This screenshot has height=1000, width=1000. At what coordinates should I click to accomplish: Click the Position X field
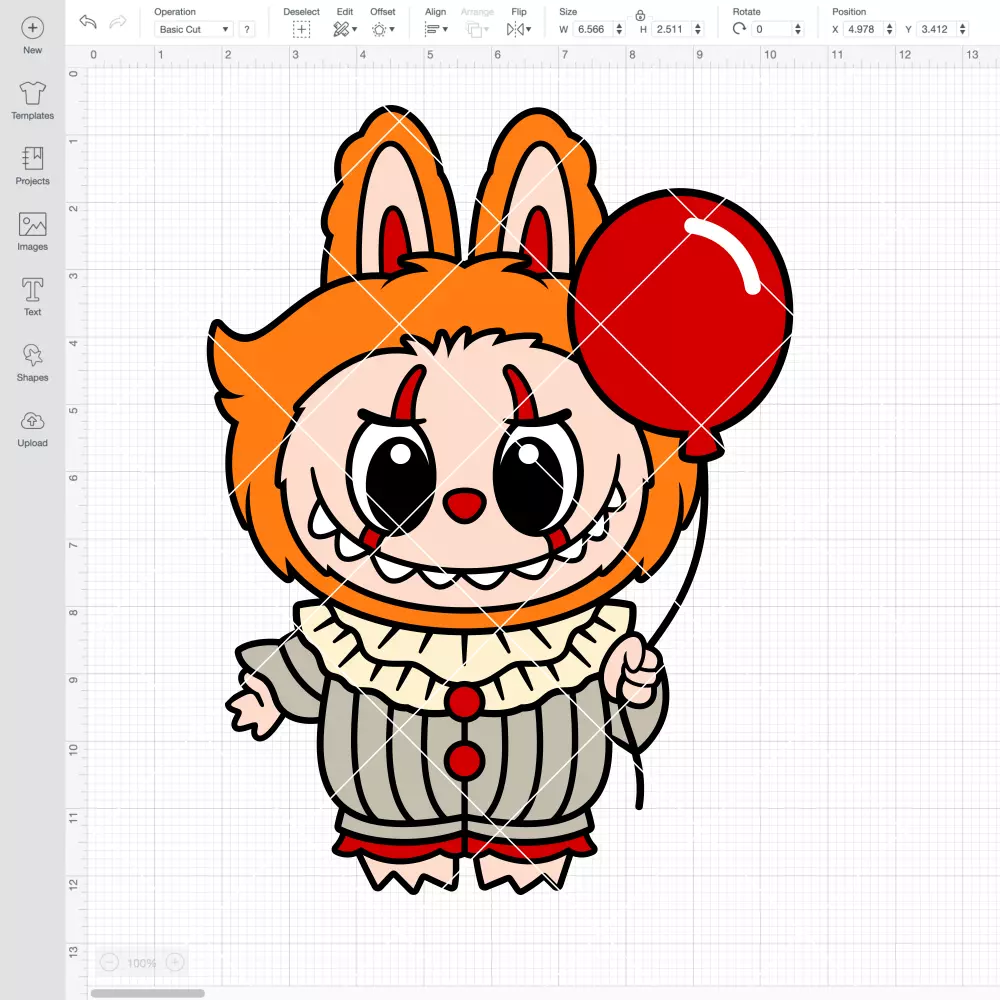864,29
